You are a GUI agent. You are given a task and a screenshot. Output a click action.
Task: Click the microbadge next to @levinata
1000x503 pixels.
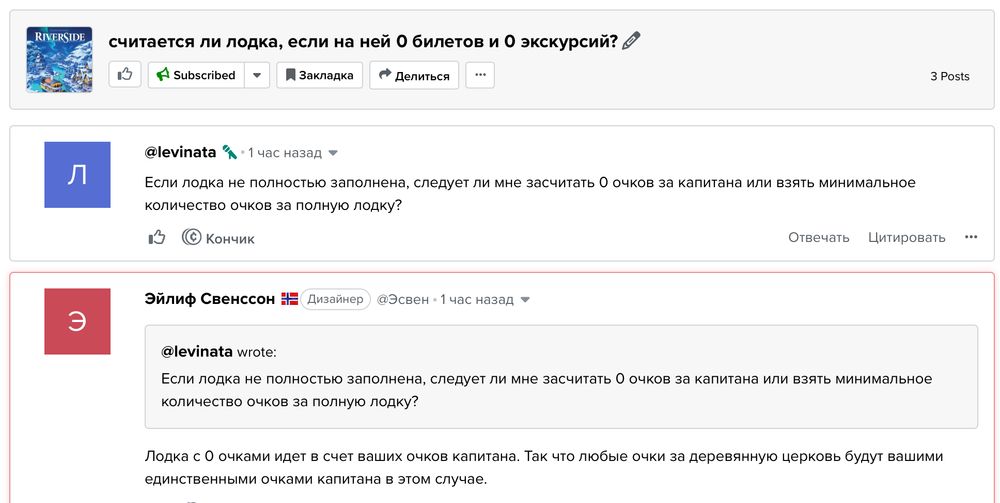point(230,152)
